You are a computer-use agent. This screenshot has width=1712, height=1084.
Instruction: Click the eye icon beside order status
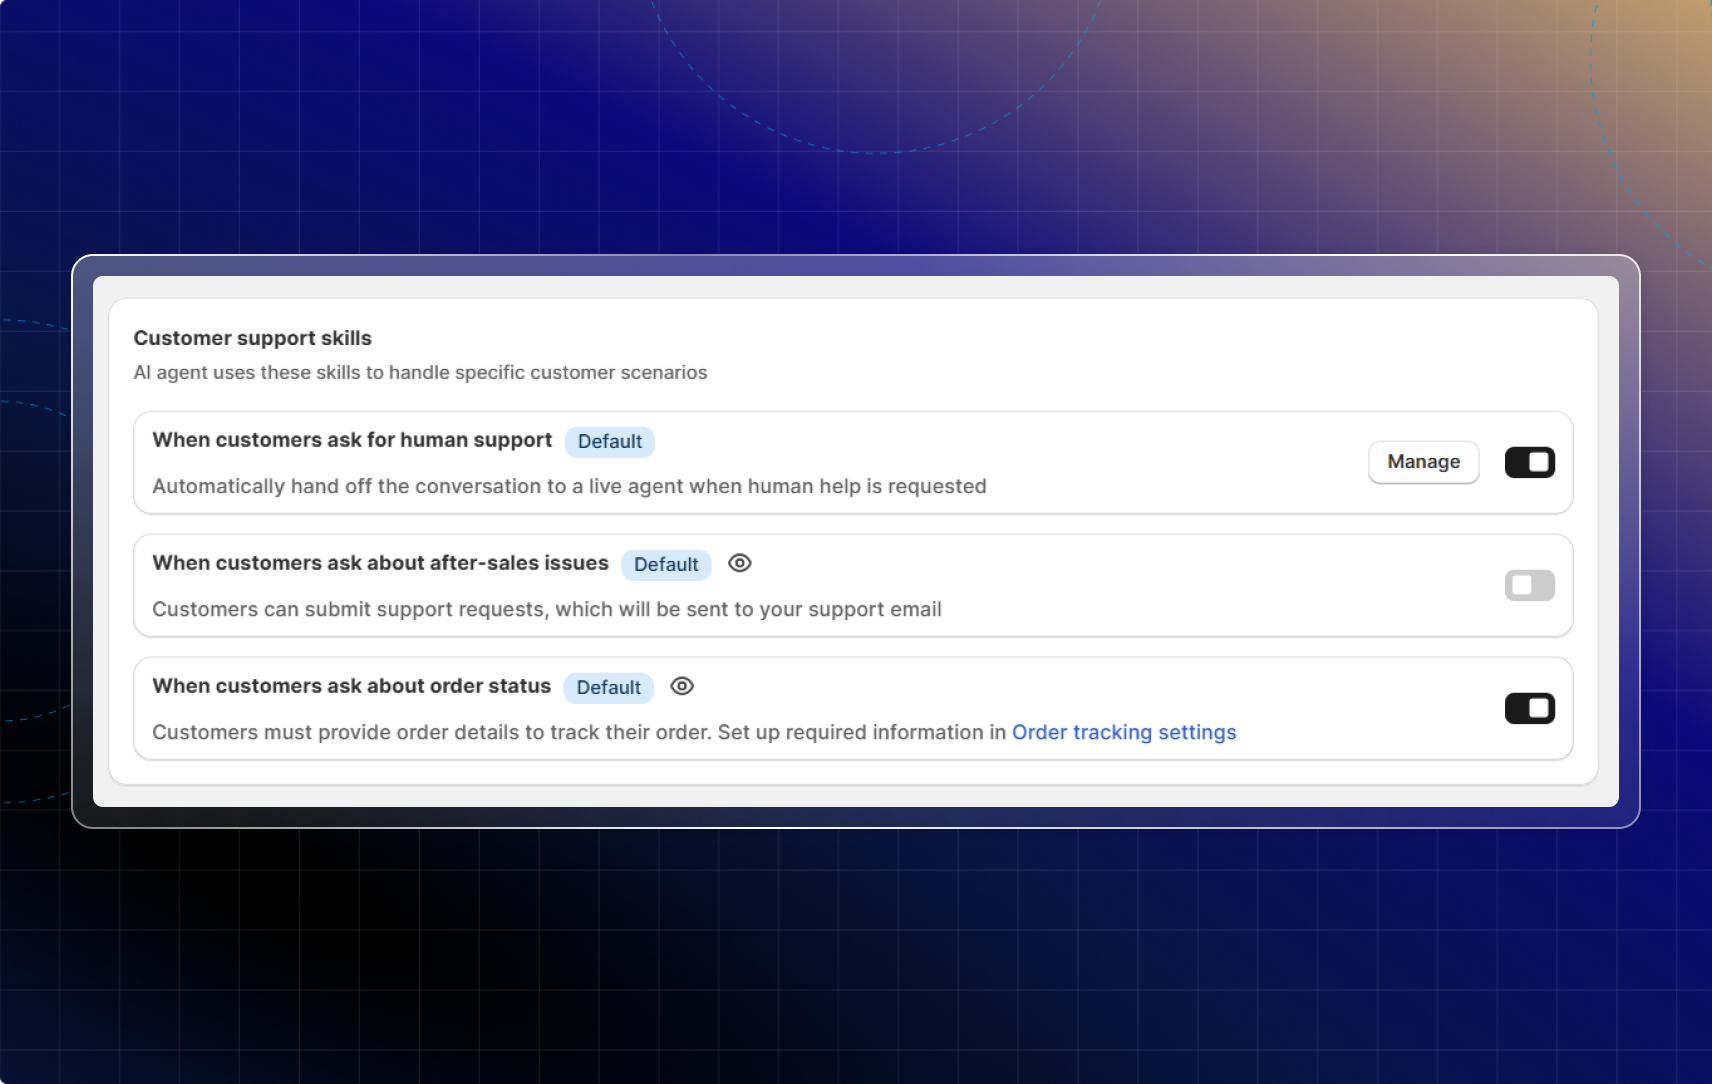pyautogui.click(x=682, y=686)
